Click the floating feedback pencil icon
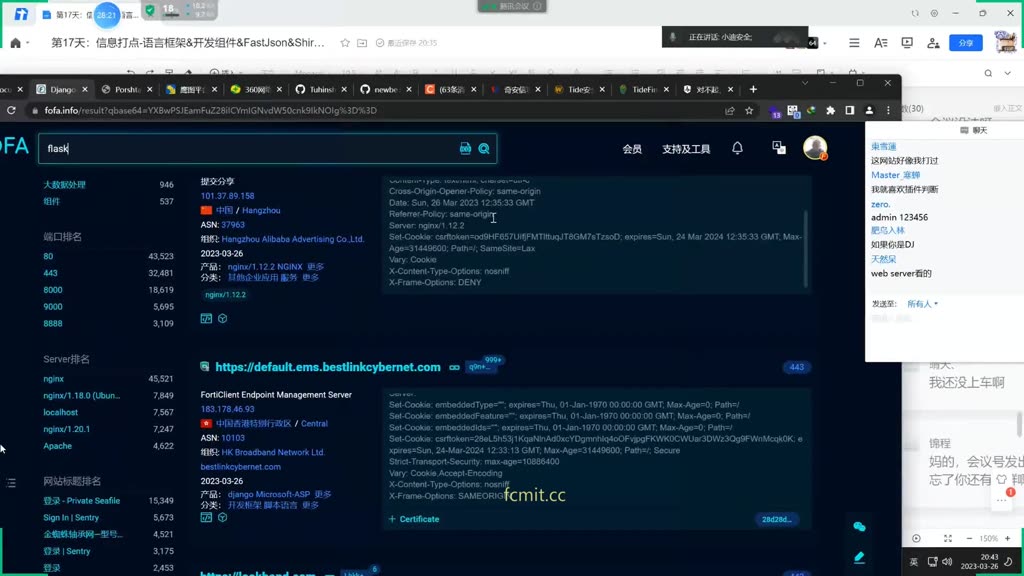Image resolution: width=1024 pixels, height=576 pixels. [859, 557]
